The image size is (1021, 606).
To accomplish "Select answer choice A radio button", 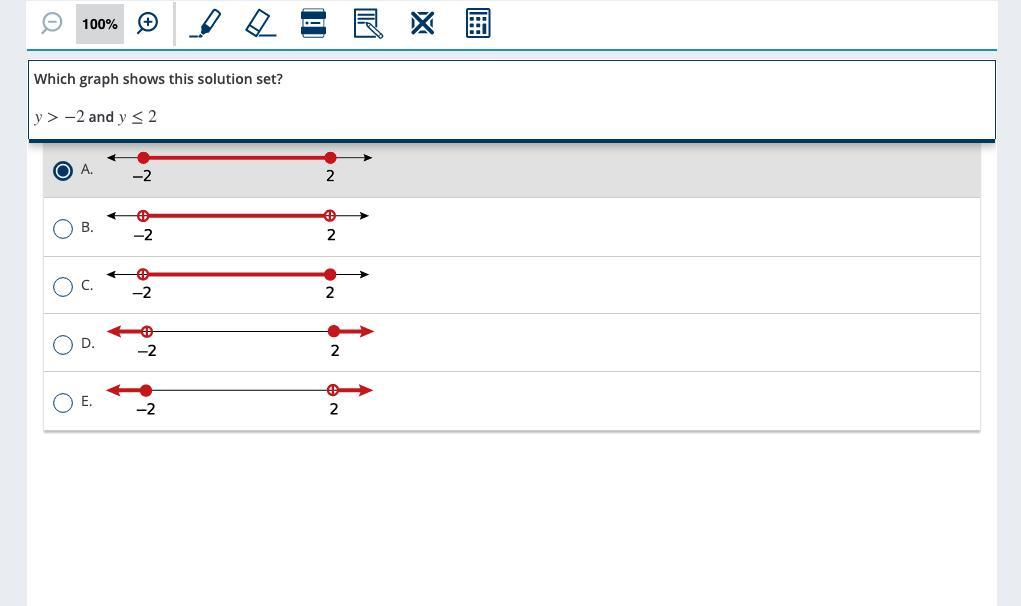I will click(x=63, y=170).
